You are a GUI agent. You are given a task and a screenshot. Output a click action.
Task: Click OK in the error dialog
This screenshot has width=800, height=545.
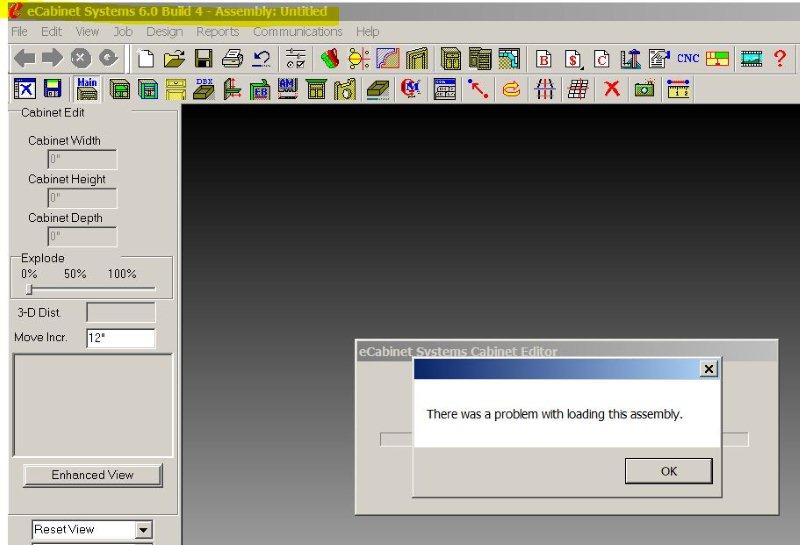click(668, 471)
